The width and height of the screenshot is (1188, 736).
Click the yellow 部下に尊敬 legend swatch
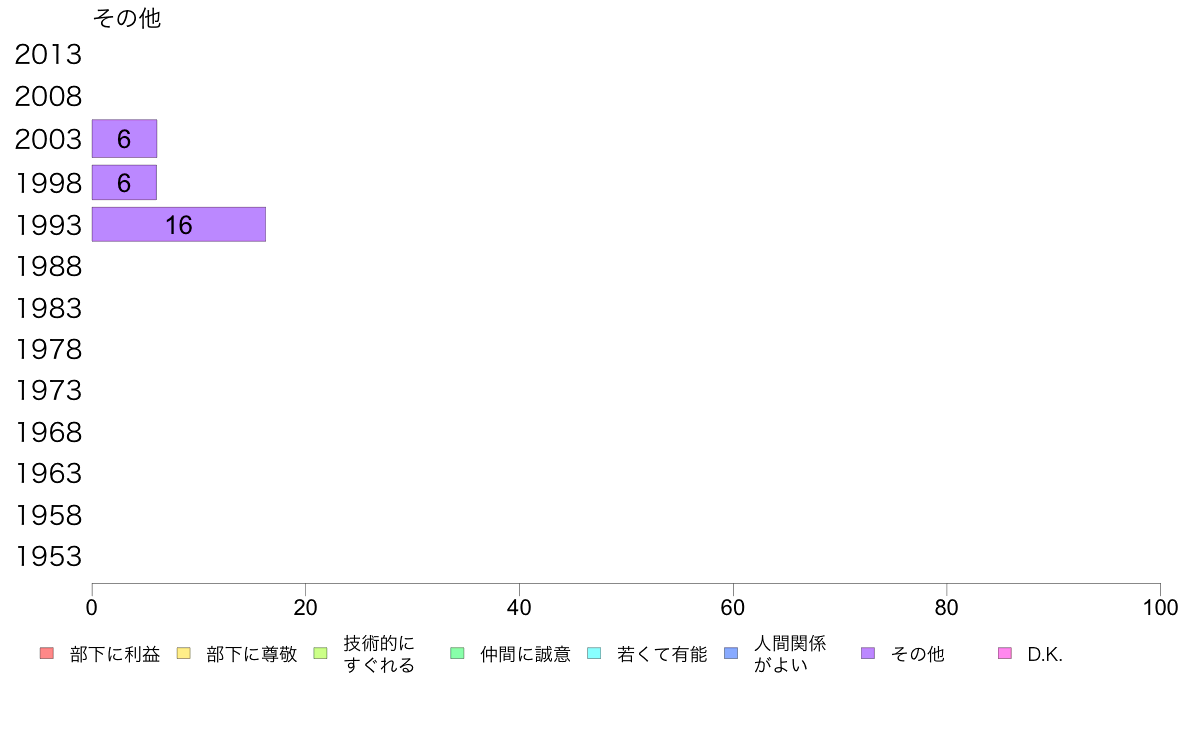183,653
